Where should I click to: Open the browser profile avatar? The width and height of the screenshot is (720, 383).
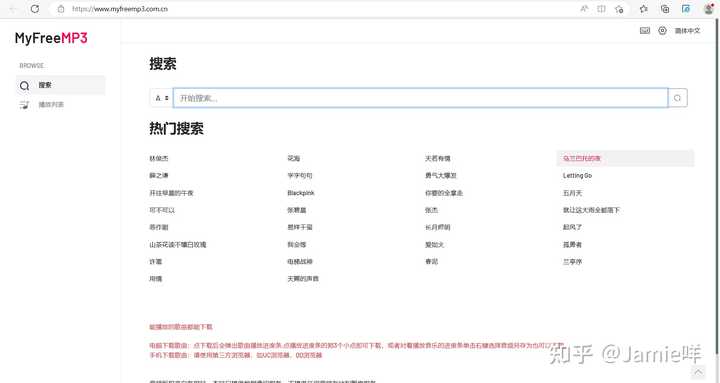tap(709, 8)
